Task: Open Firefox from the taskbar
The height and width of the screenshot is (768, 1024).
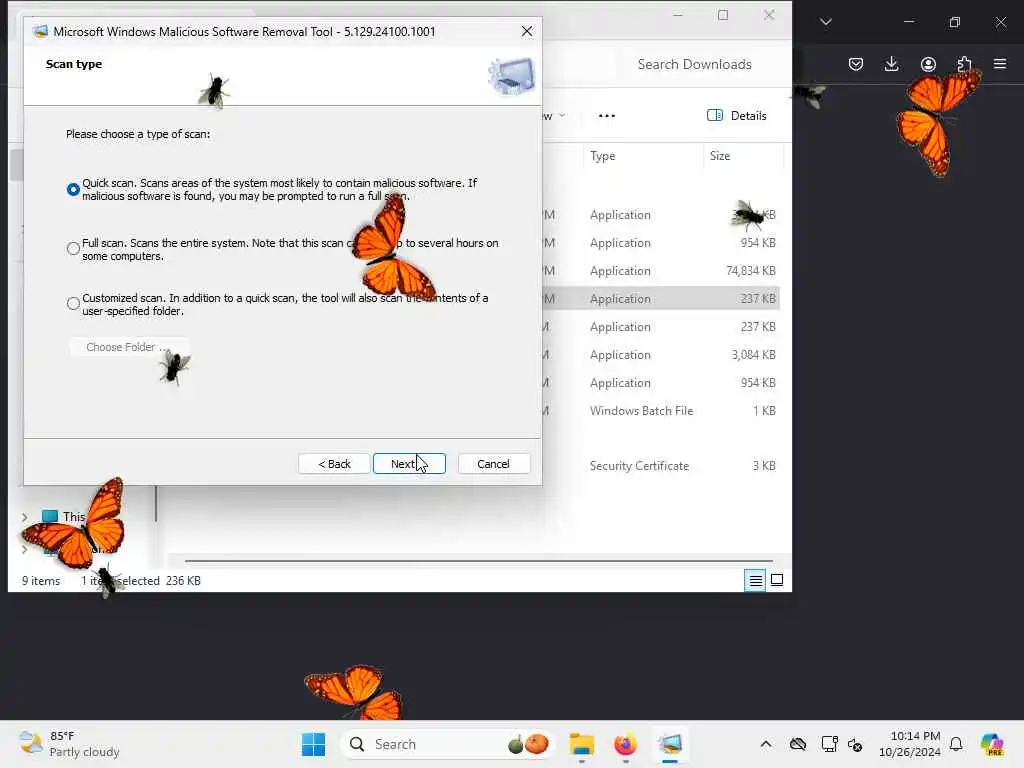Action: point(625,744)
